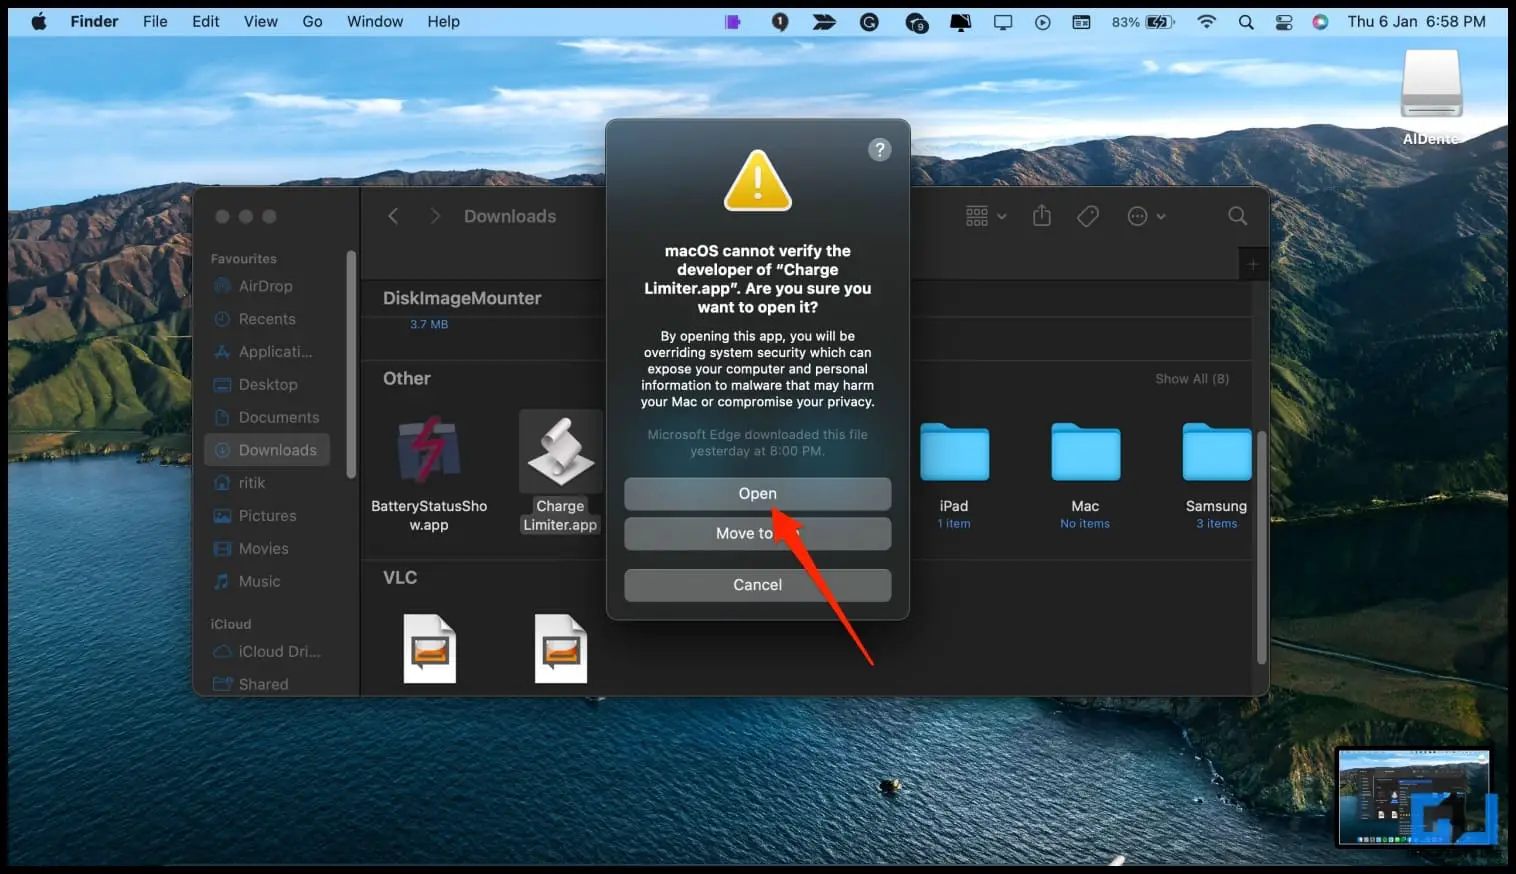Choose the Move to Bin button
The height and width of the screenshot is (874, 1516).
[x=757, y=533]
